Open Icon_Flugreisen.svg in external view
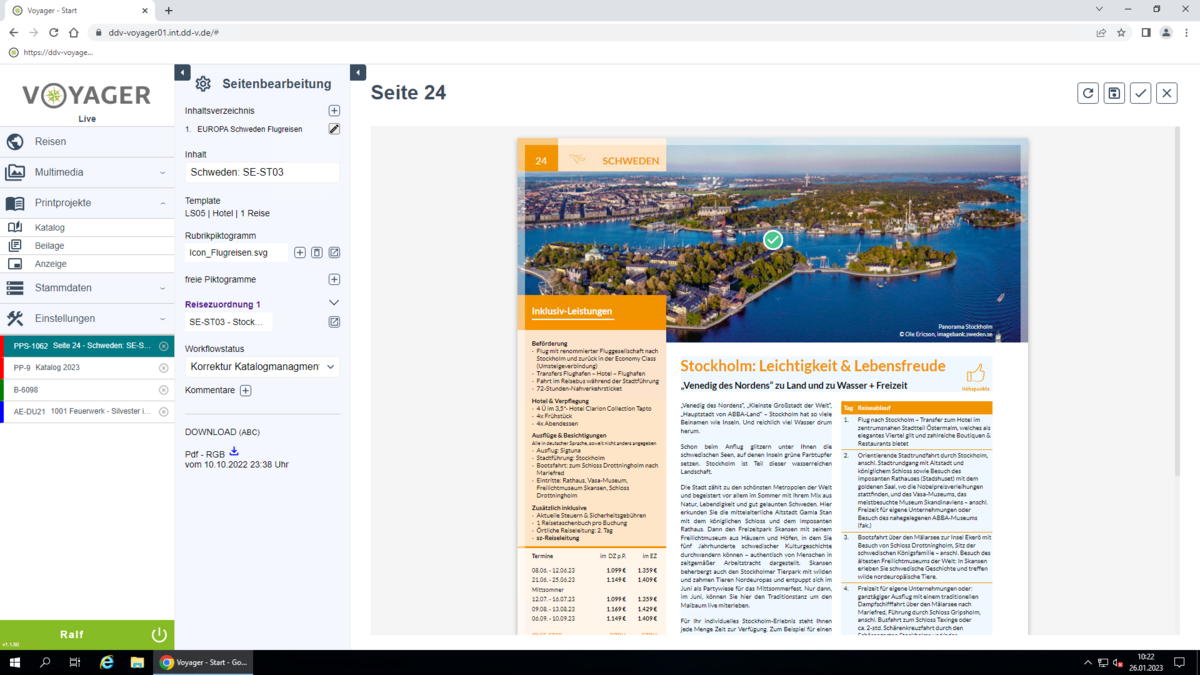Viewport: 1200px width, 675px height. click(334, 253)
